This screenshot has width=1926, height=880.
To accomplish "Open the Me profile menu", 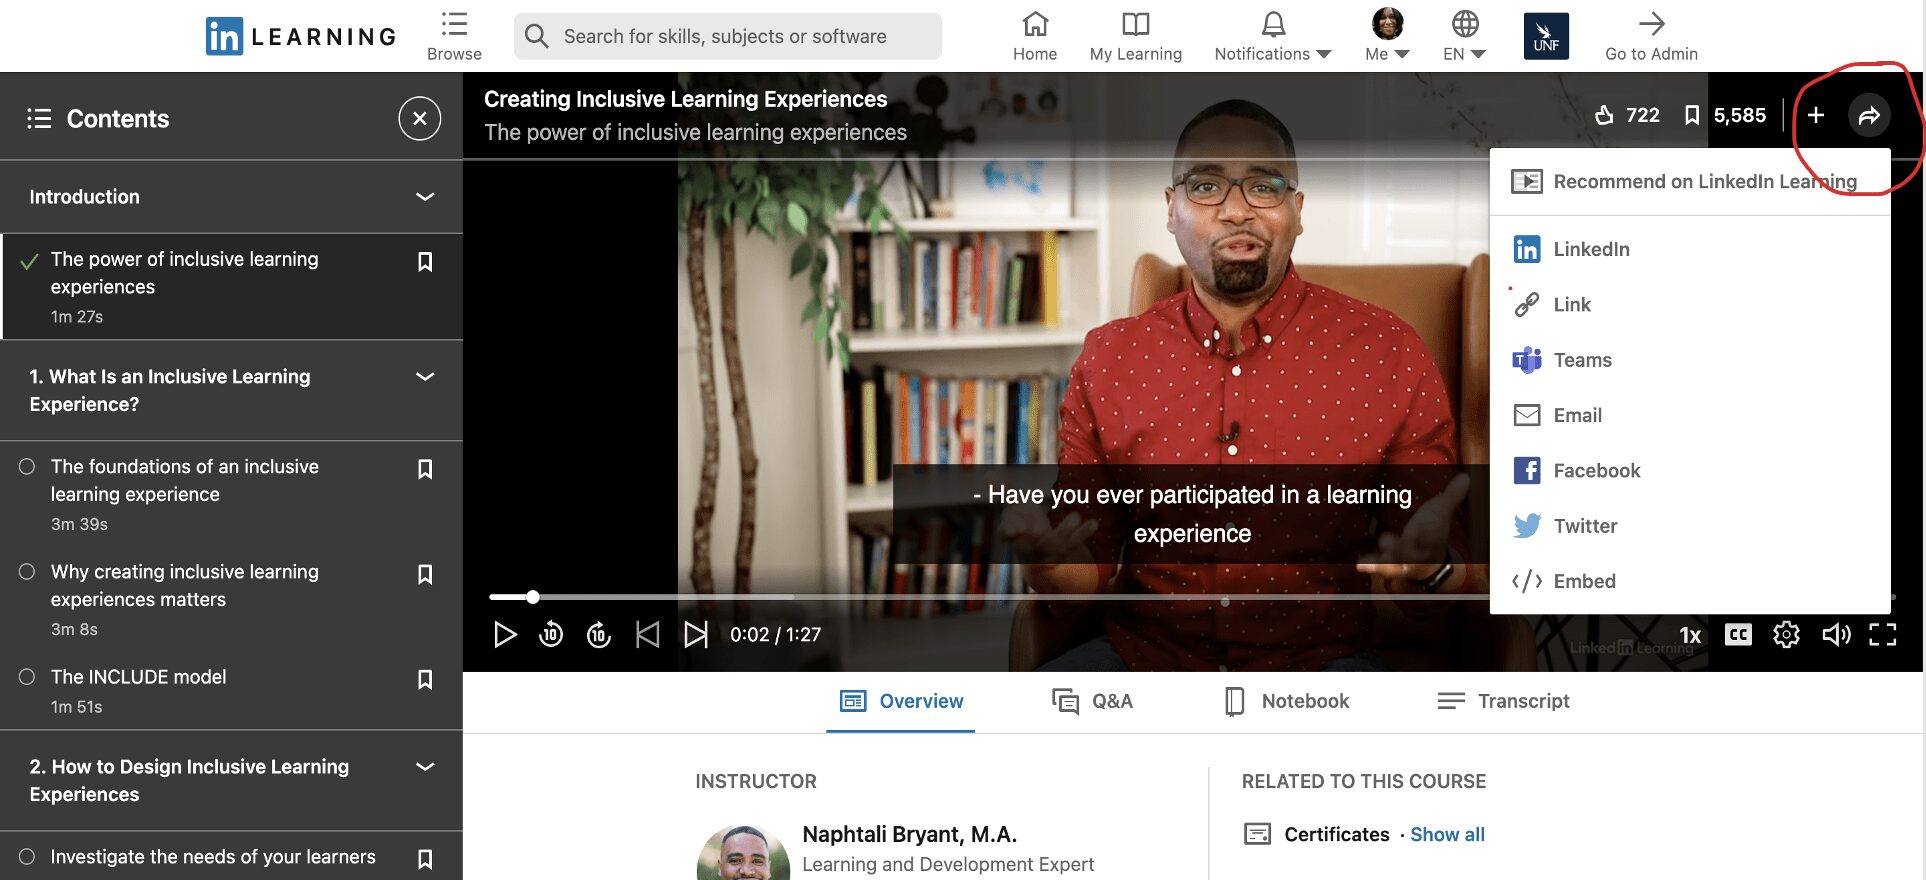I will 1387,36.
